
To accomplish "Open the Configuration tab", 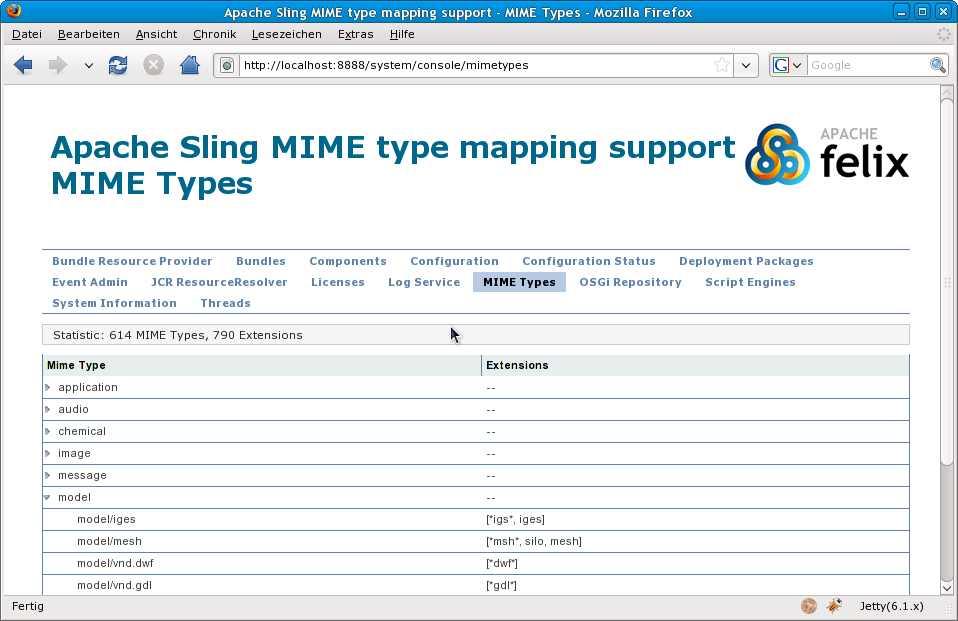I will pyautogui.click(x=454, y=261).
